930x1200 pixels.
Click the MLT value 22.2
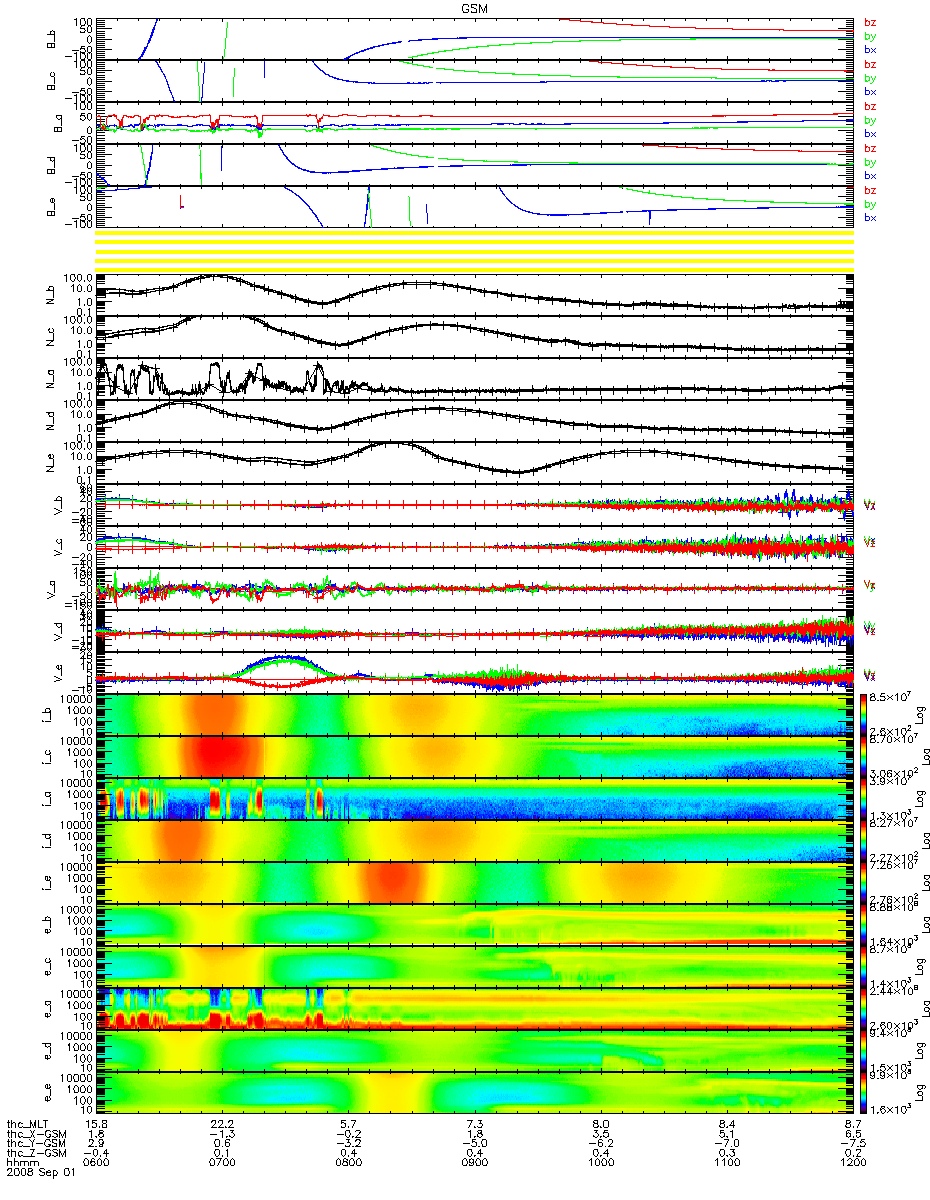222,1124
